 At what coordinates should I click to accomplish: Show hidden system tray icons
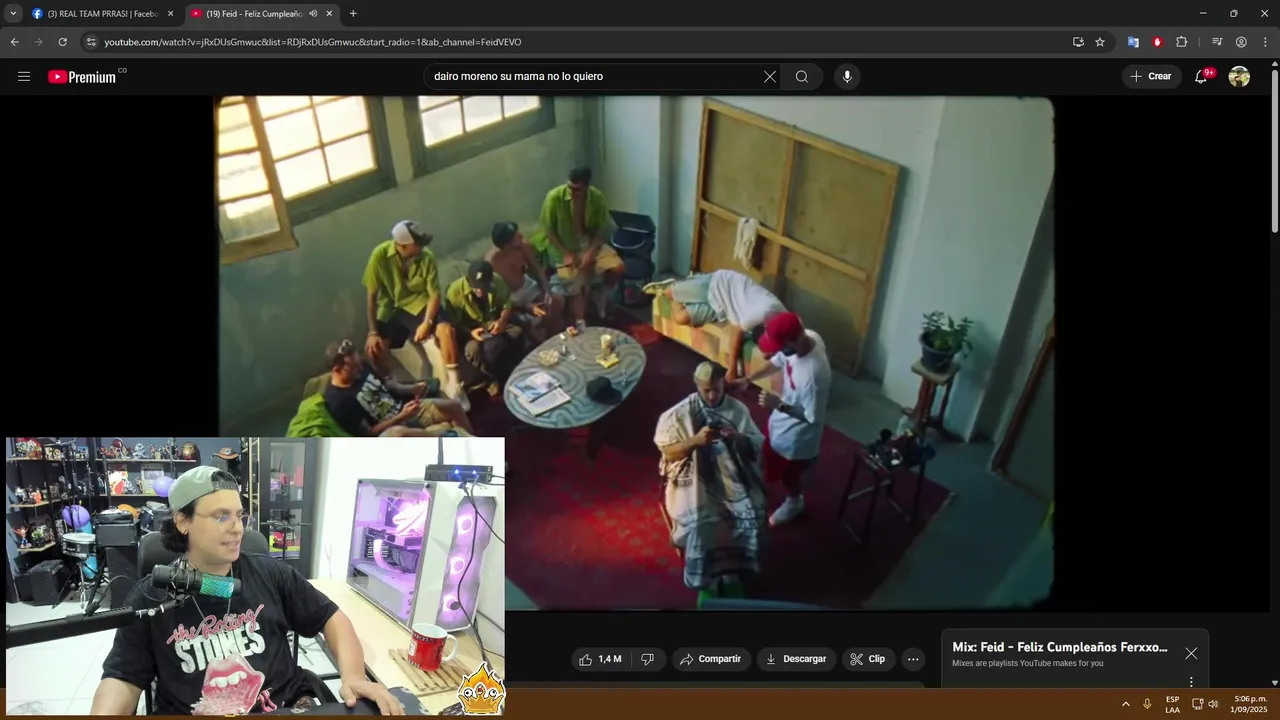coord(1126,704)
